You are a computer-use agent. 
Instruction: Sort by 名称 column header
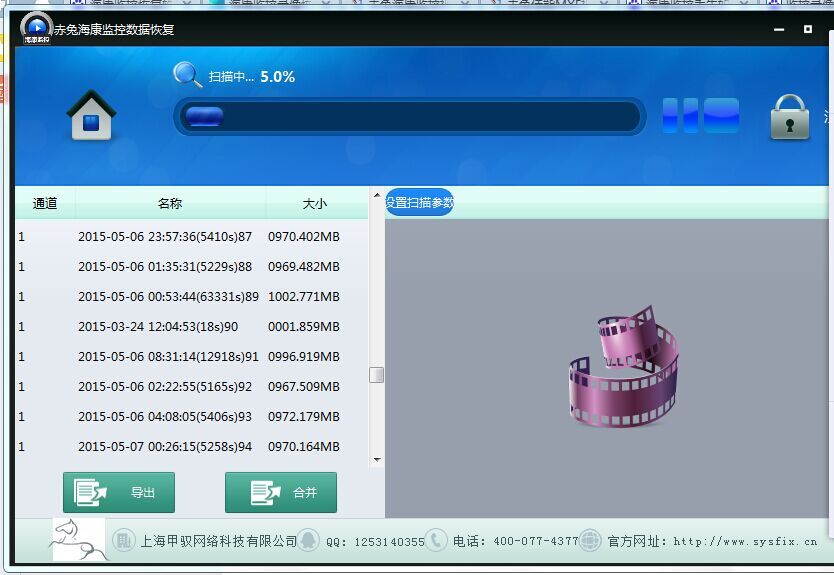[170, 203]
